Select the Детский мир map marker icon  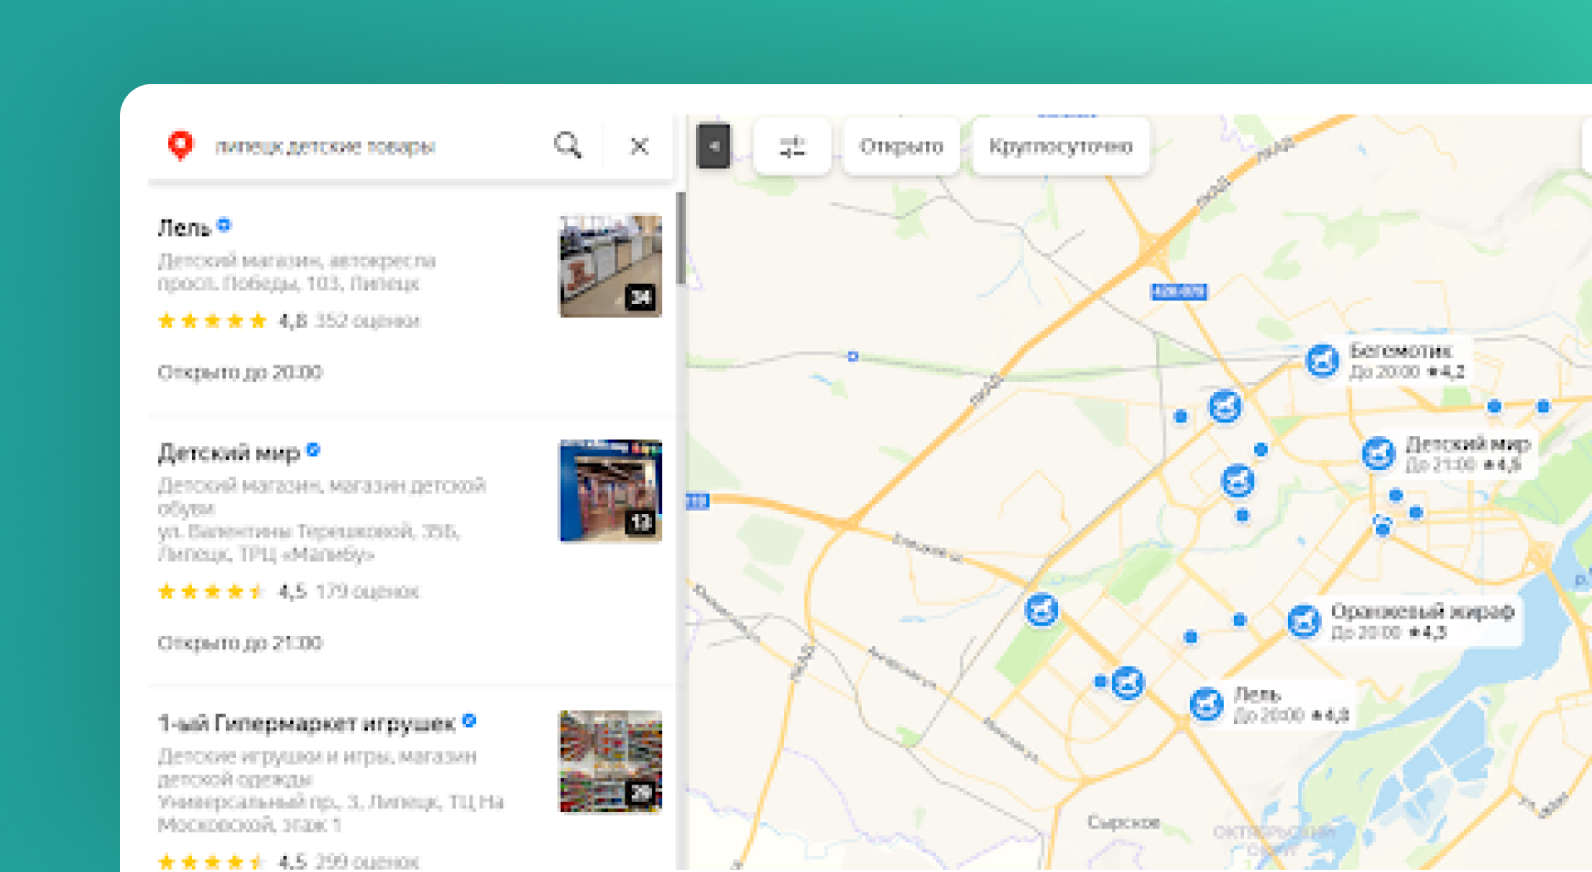[1378, 453]
